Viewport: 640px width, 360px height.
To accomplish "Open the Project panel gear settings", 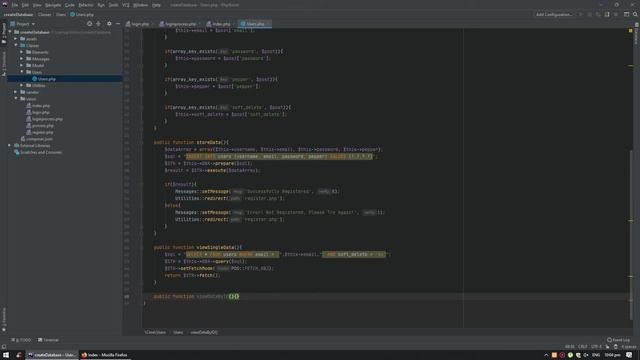I will (x=109, y=24).
